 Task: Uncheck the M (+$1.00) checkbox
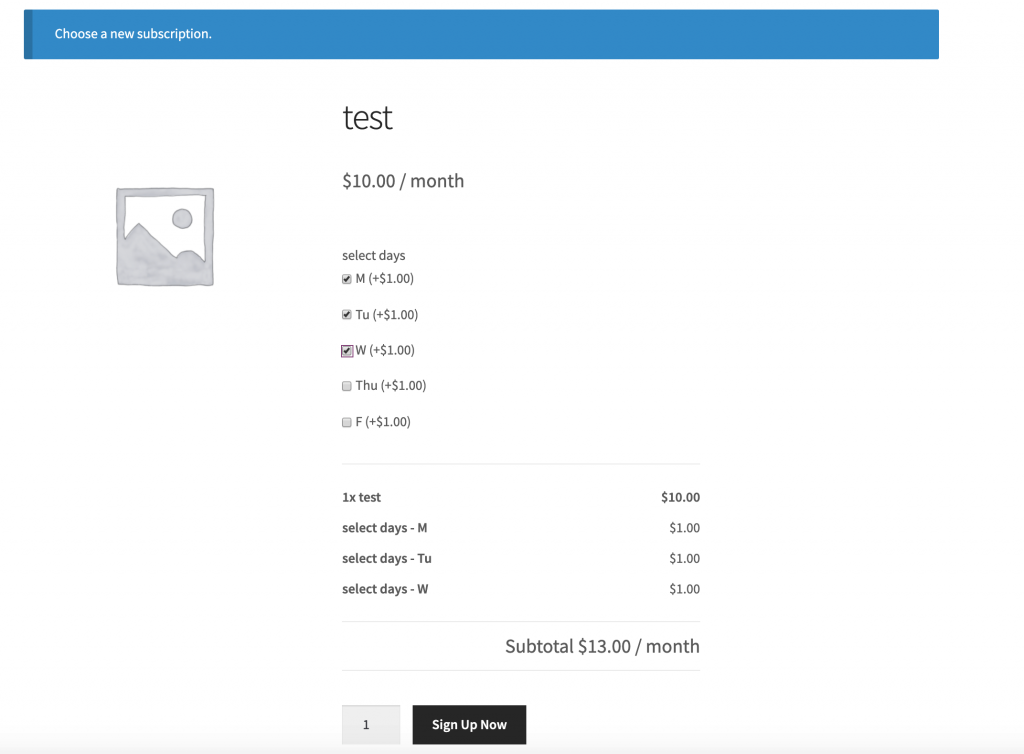point(347,279)
